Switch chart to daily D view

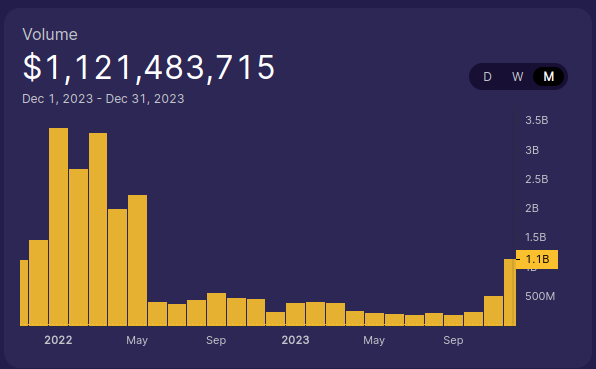(x=487, y=77)
